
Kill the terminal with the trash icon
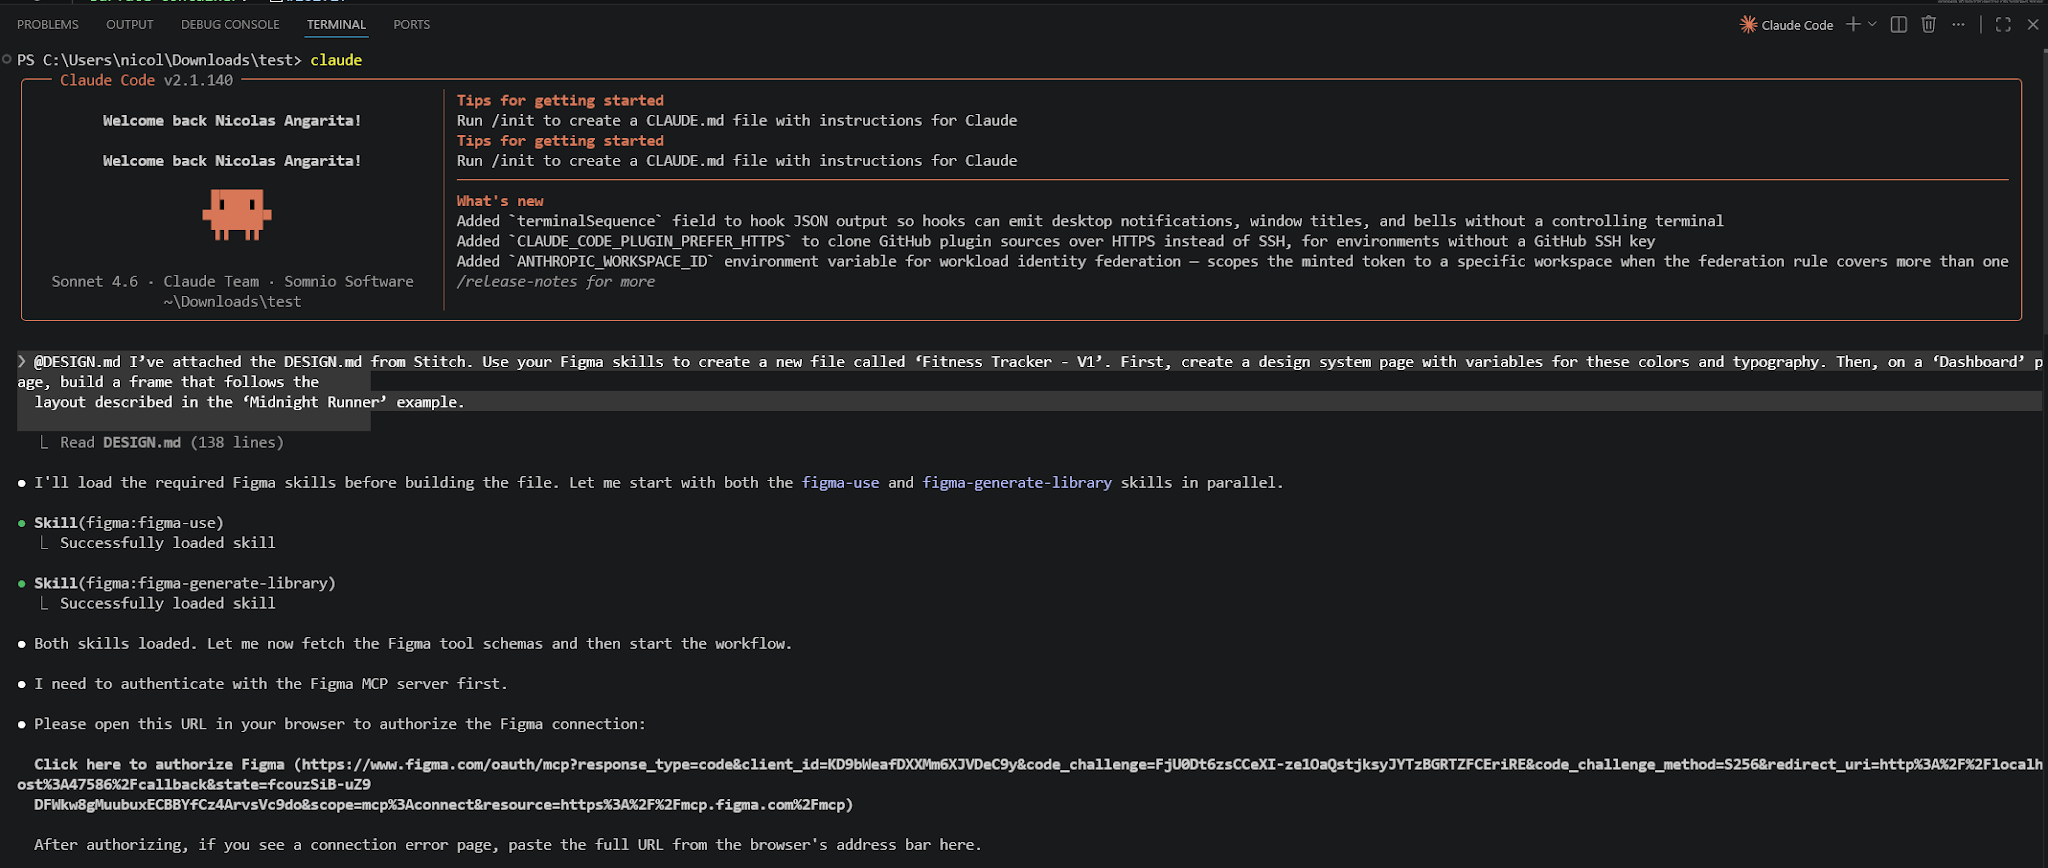(x=1928, y=25)
